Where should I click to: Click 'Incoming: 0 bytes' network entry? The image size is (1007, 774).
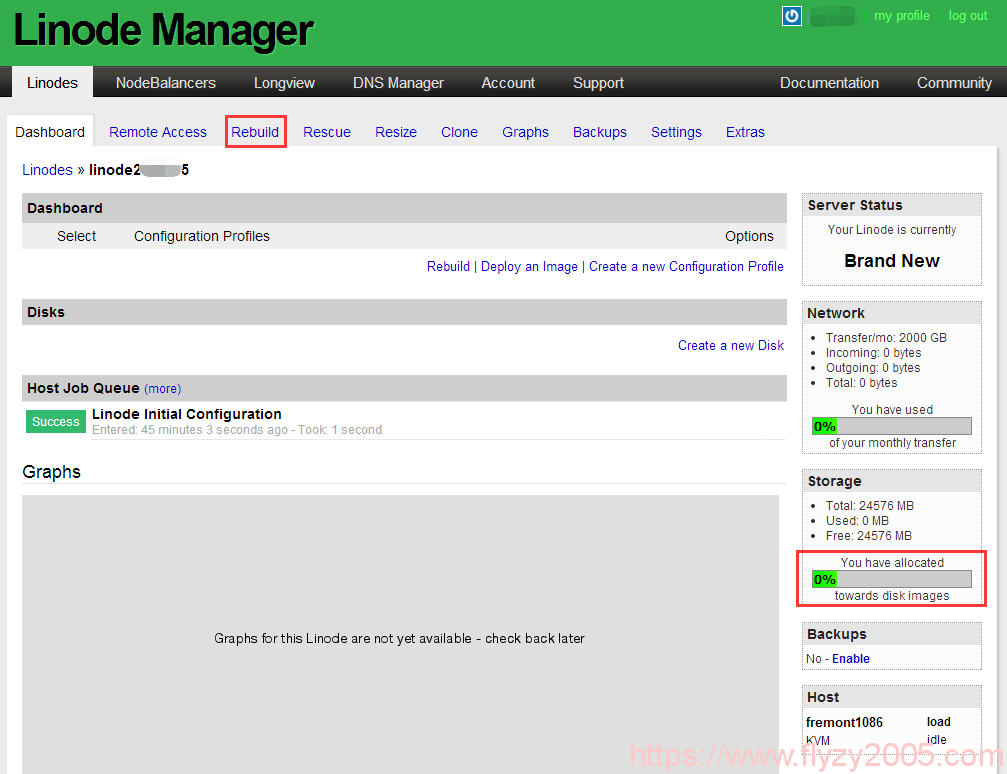[873, 353]
